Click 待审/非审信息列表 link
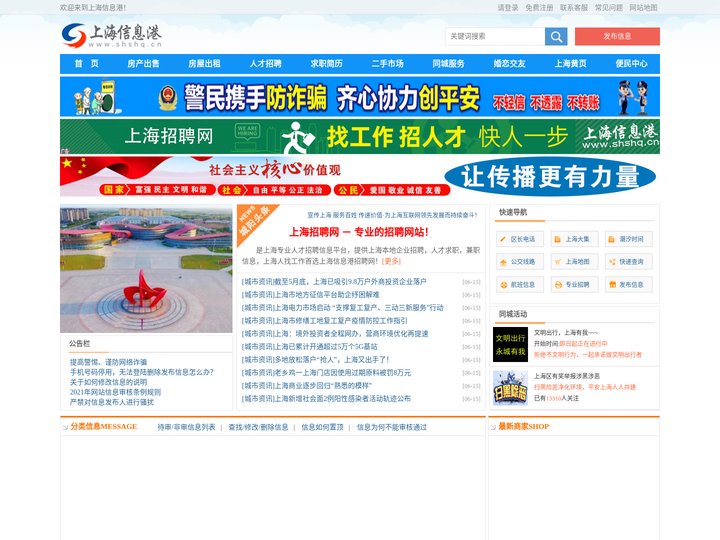The height and width of the screenshot is (540, 720). (x=186, y=427)
